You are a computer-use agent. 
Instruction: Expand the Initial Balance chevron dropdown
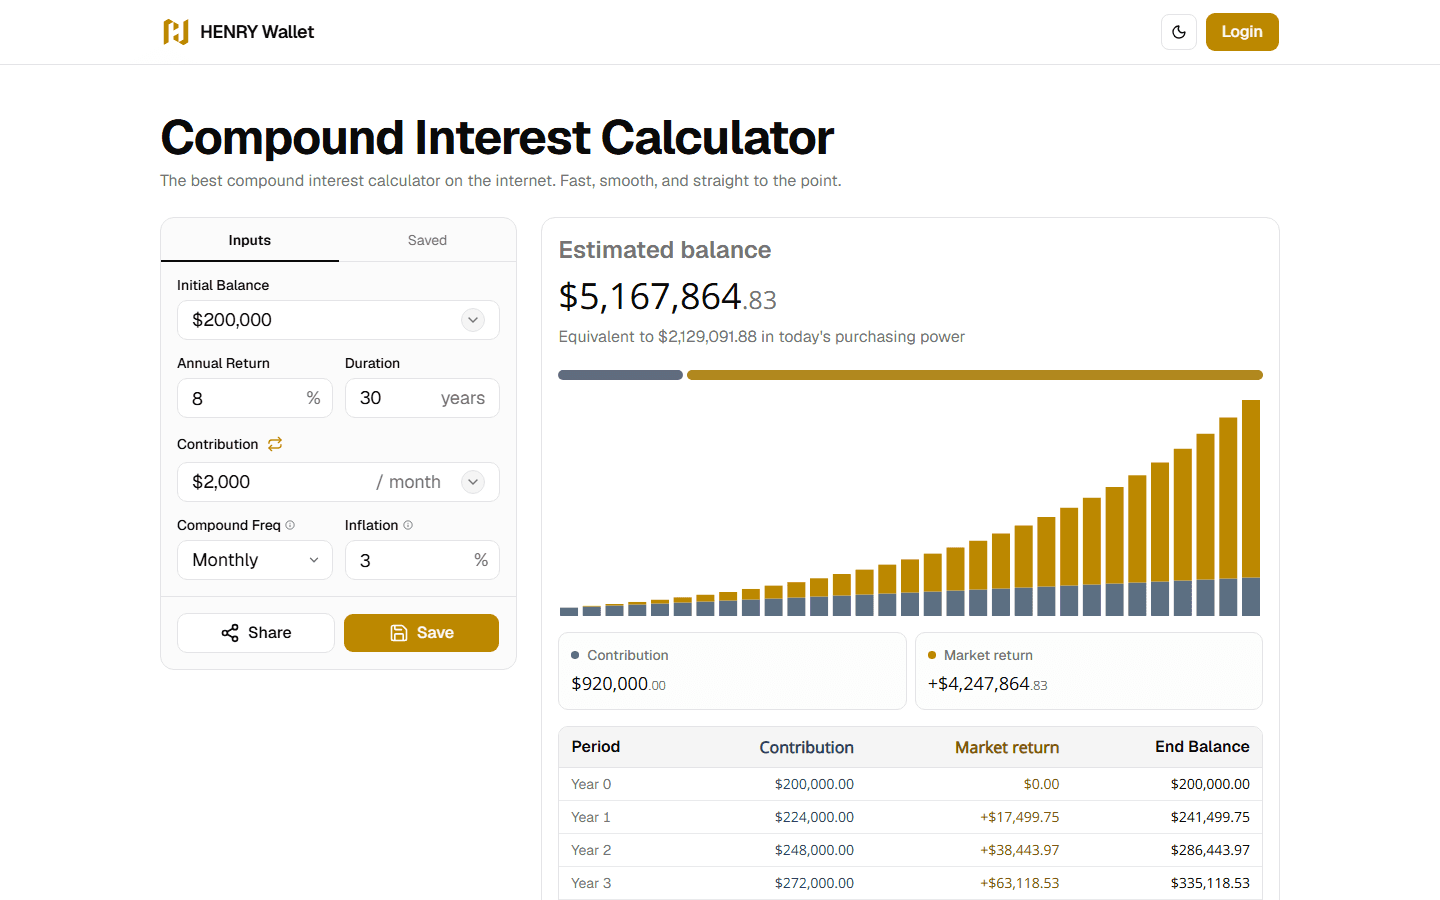click(x=473, y=320)
